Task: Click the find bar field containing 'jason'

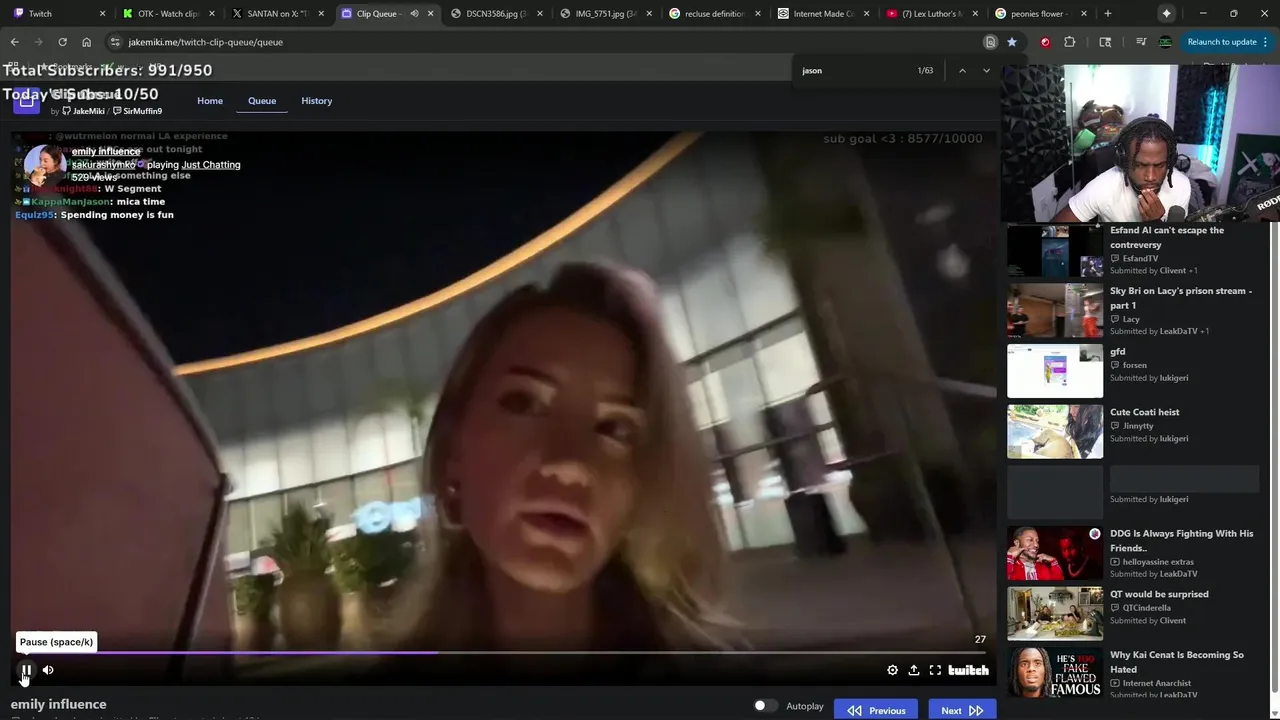Action: (855, 71)
